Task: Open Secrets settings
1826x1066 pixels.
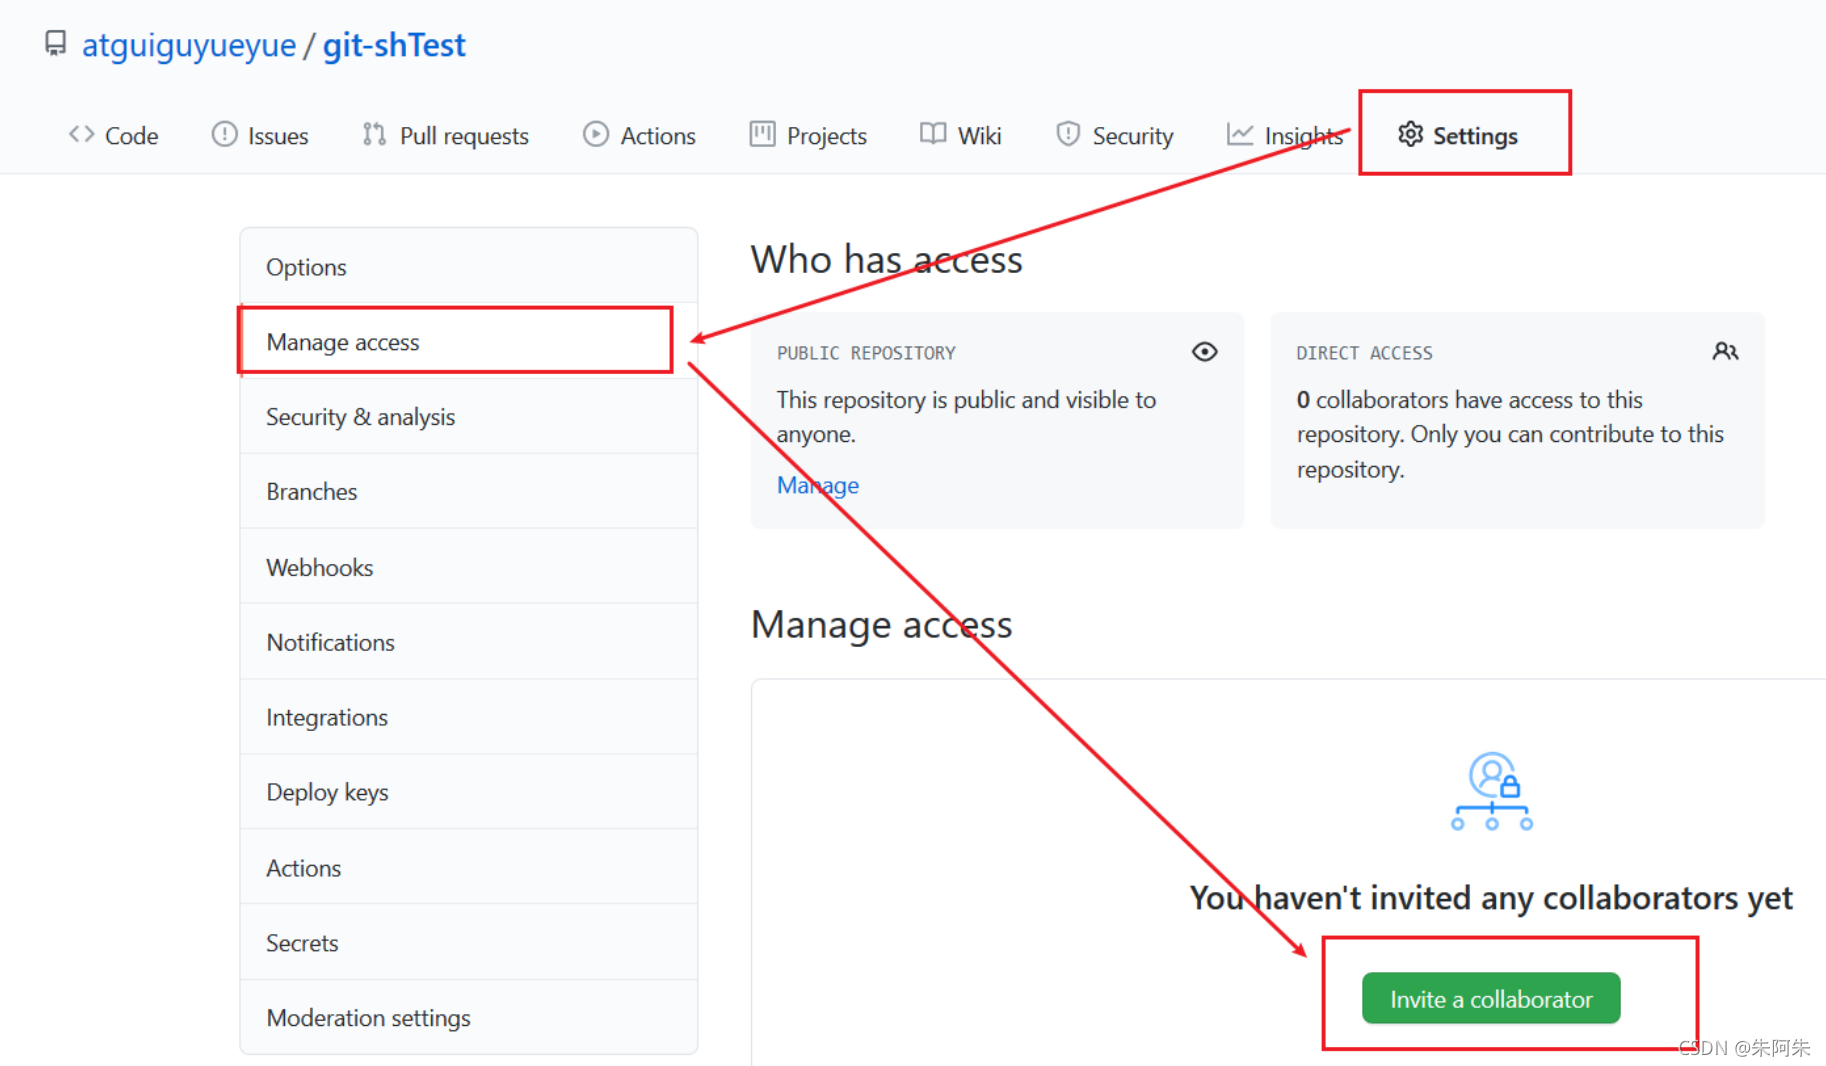Action: (x=468, y=943)
